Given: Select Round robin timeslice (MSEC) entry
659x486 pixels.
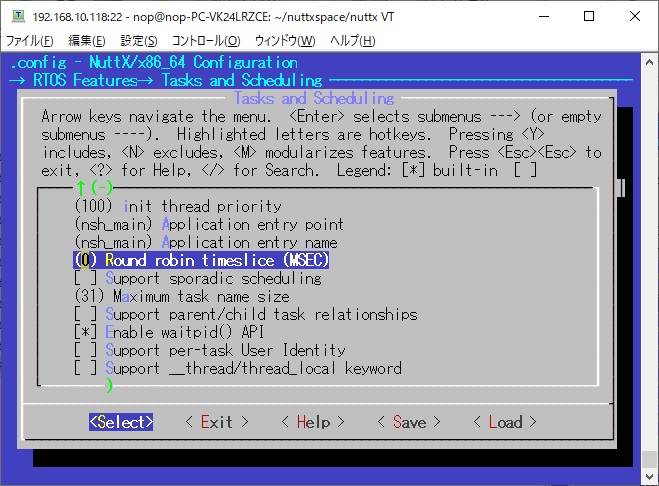Looking at the screenshot, I should click(201, 260).
